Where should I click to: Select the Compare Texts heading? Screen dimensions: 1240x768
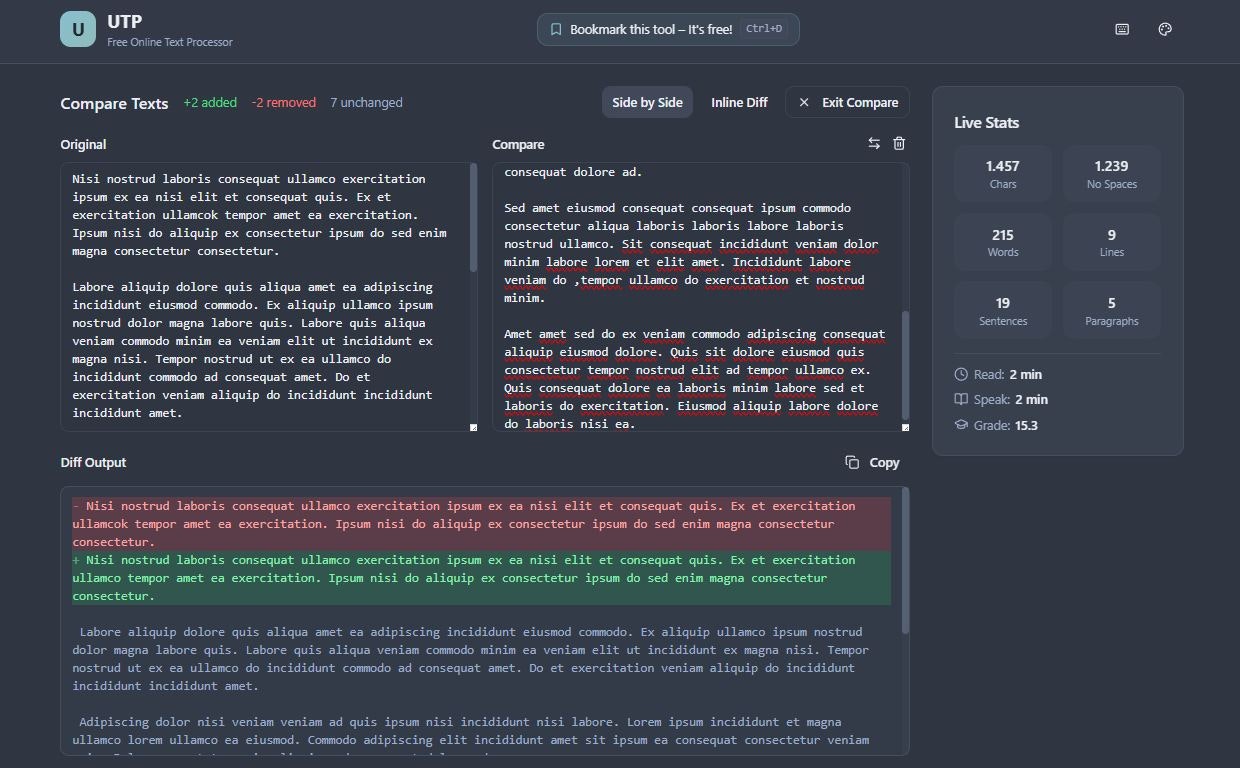(113, 103)
